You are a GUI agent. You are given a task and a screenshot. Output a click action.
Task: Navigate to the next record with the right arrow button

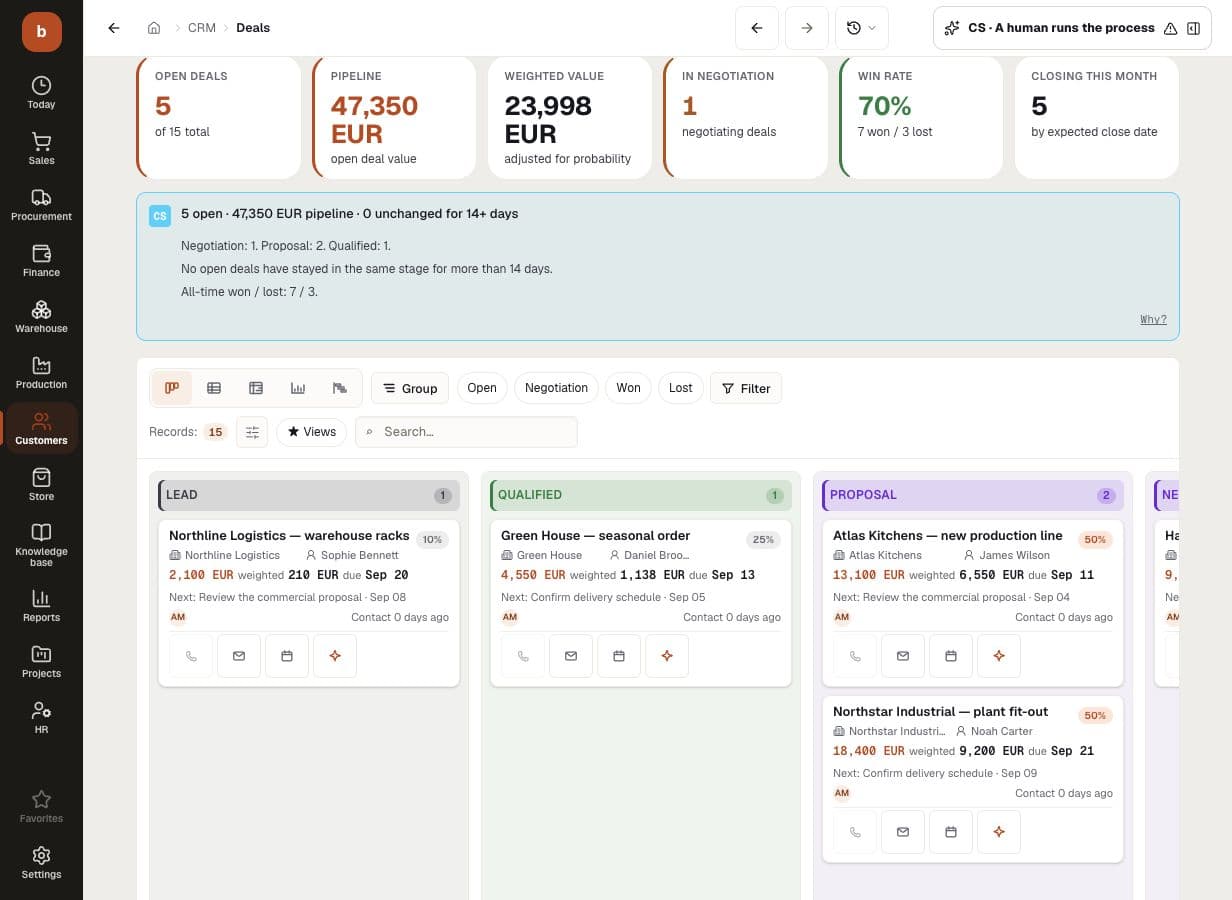point(807,28)
